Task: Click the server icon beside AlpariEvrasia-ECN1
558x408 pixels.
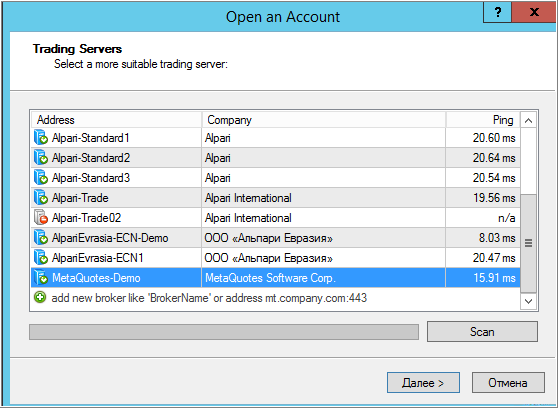Action: click(41, 257)
